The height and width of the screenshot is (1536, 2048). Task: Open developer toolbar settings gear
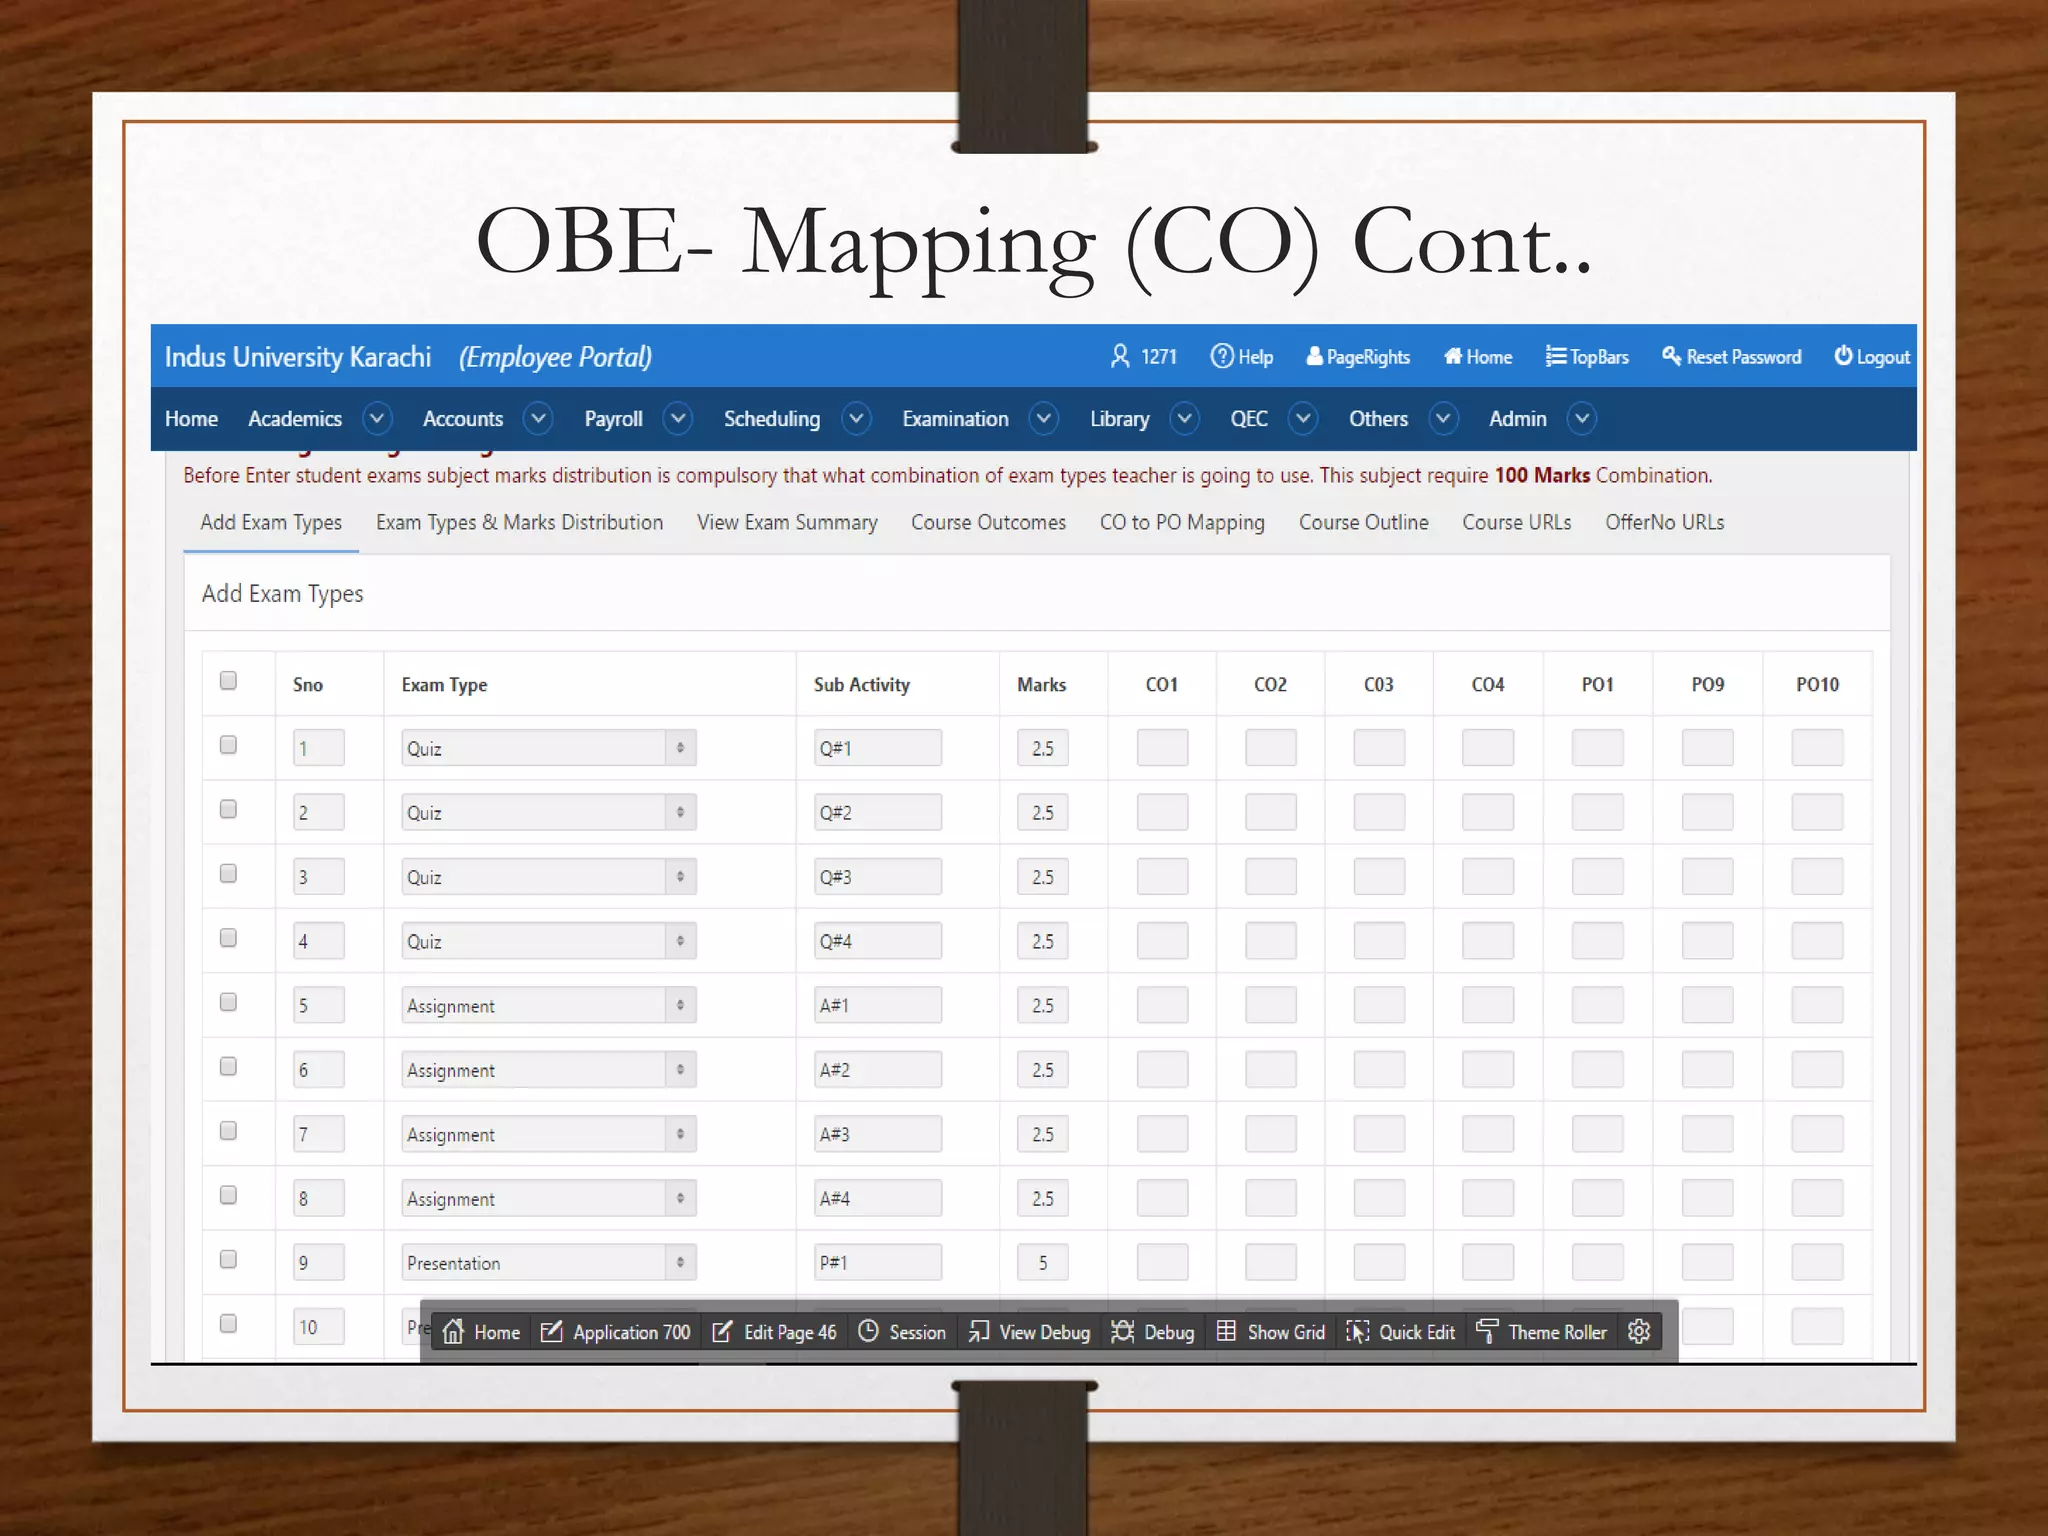click(x=1638, y=1331)
